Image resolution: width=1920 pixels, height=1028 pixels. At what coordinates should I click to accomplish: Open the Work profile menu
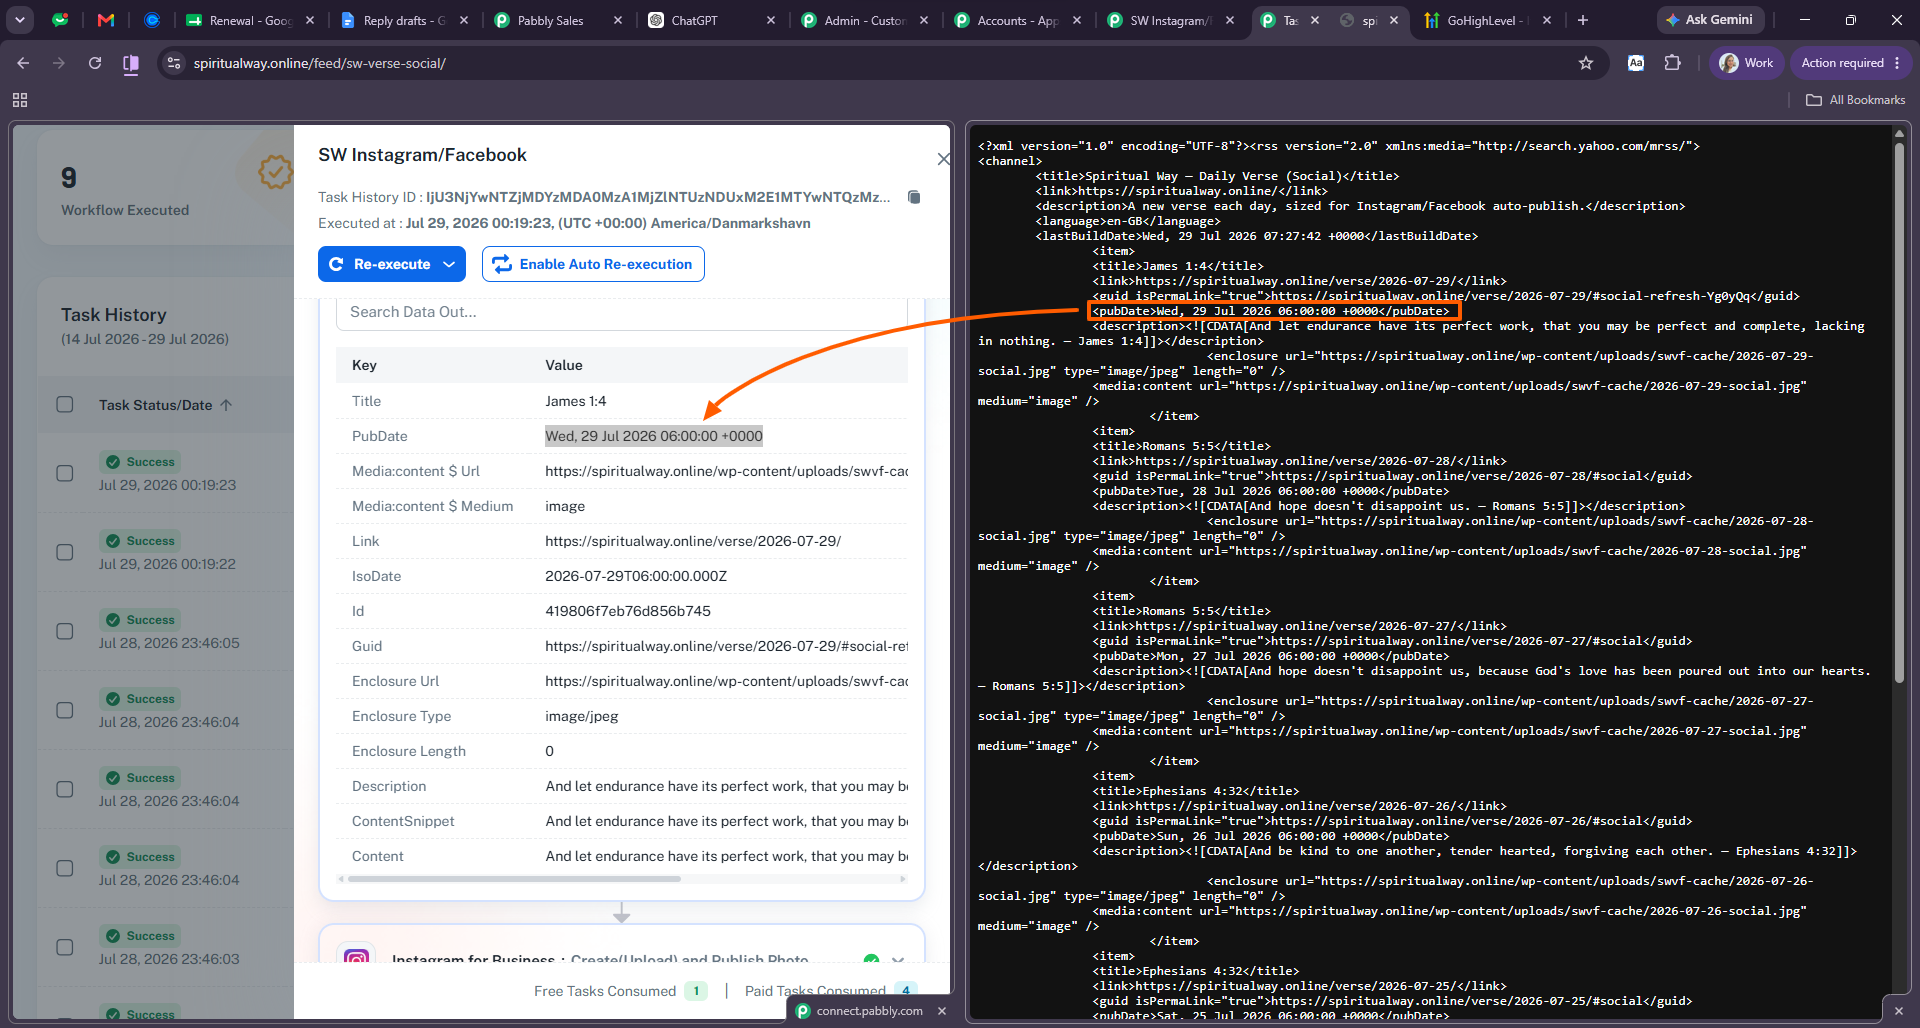(x=1746, y=63)
